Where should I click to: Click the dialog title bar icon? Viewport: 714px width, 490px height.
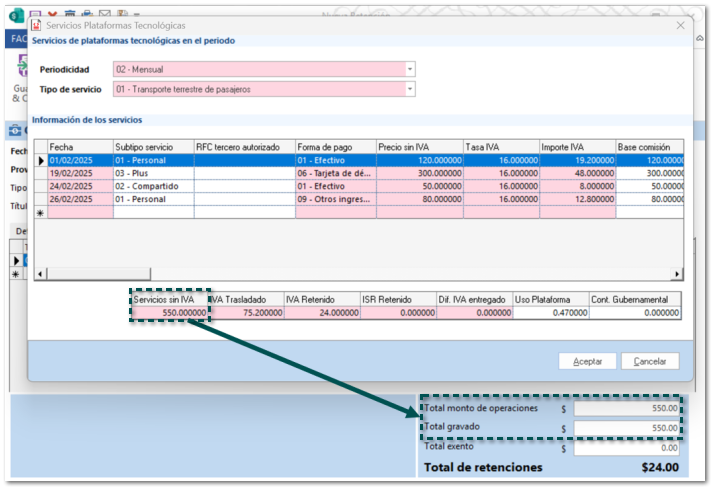(37, 25)
